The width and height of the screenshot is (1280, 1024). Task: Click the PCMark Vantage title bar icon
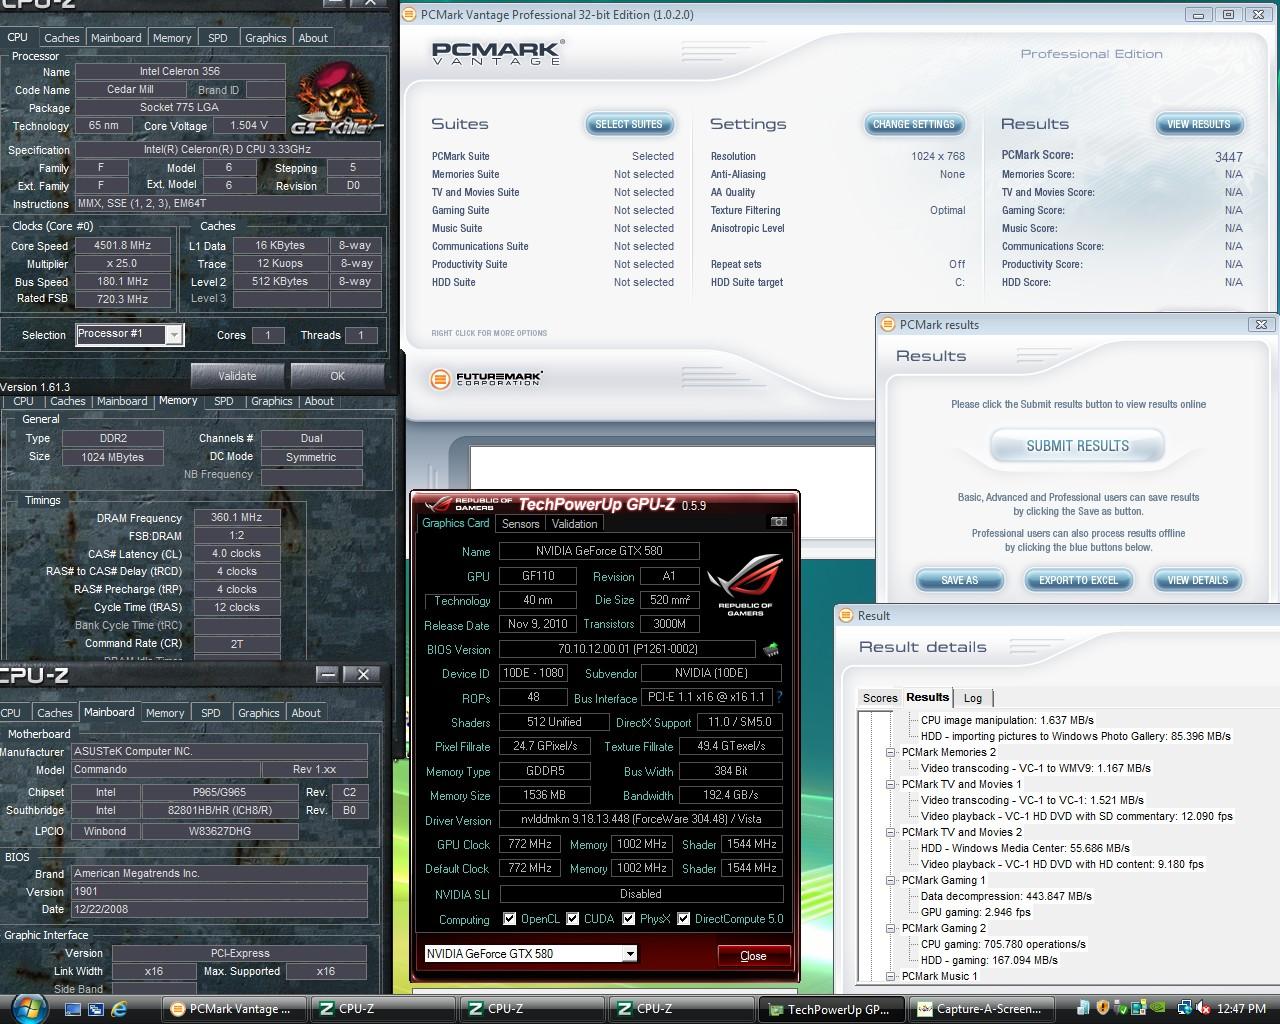tap(409, 14)
